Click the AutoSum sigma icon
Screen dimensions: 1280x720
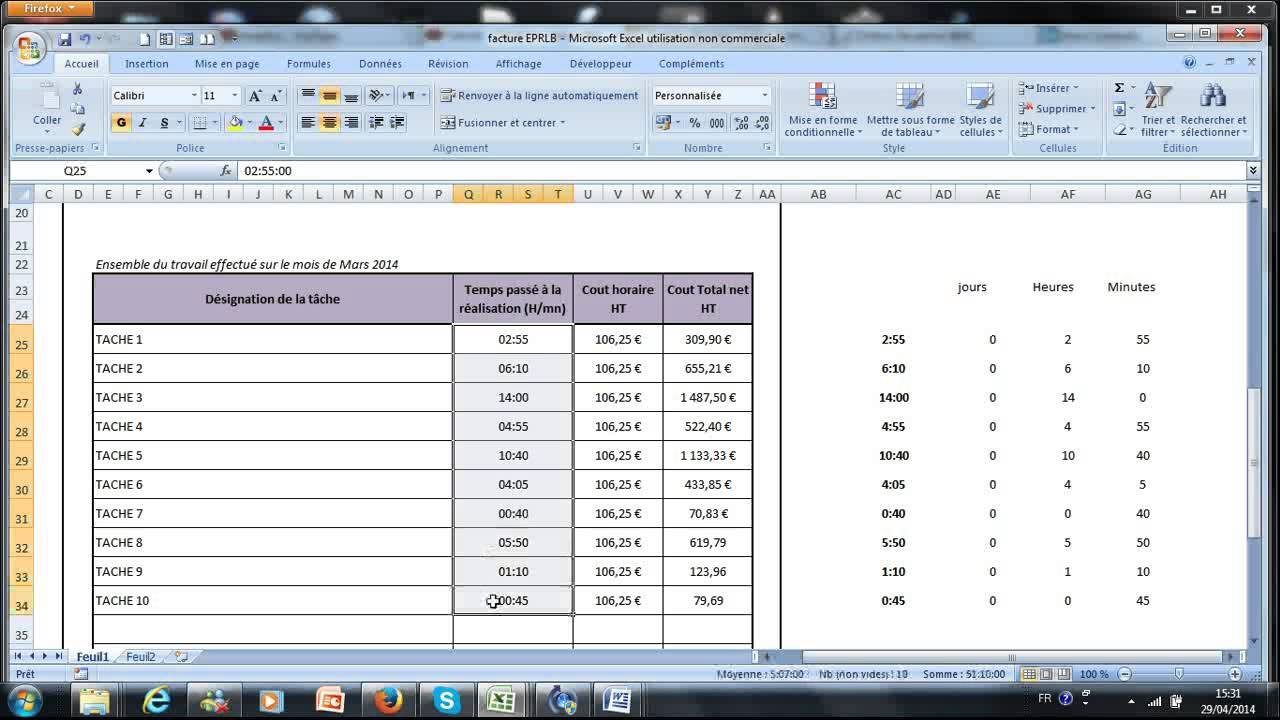1119,88
